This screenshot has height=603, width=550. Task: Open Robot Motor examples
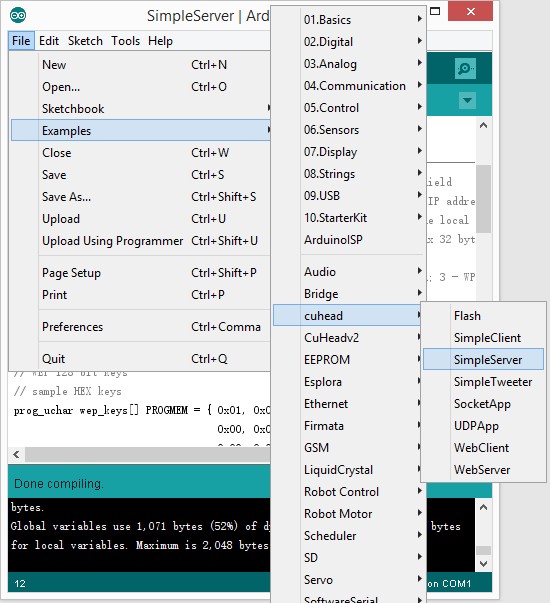click(x=348, y=514)
